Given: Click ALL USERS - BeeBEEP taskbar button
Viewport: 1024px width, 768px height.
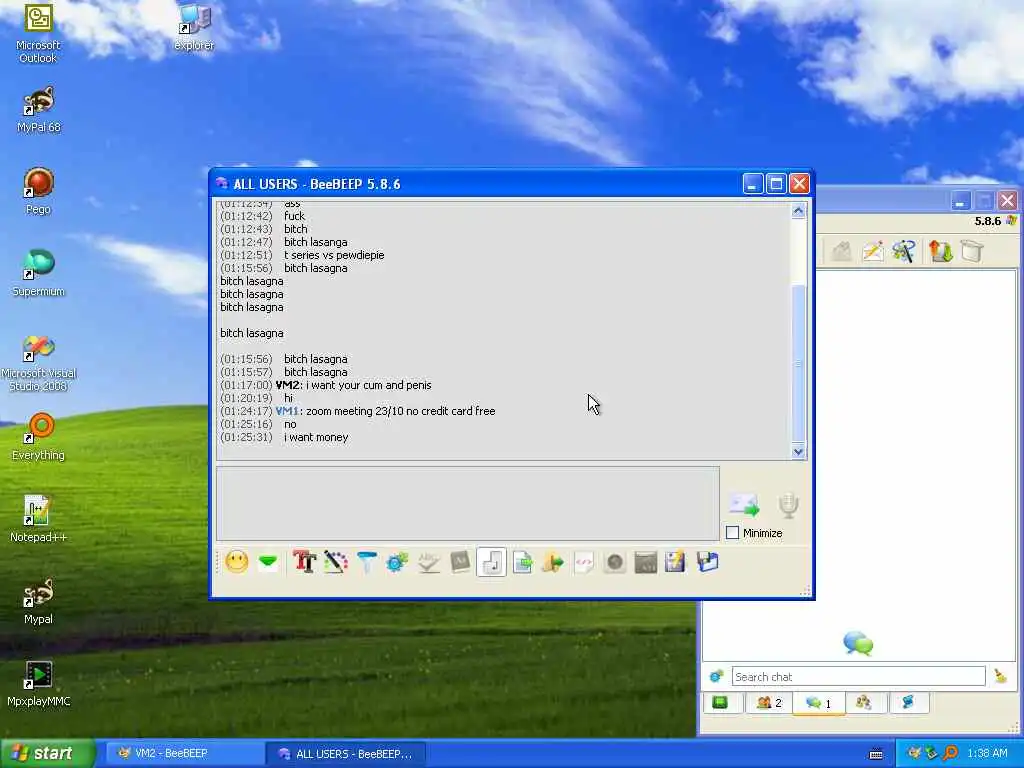Looking at the screenshot, I should click(346, 754).
